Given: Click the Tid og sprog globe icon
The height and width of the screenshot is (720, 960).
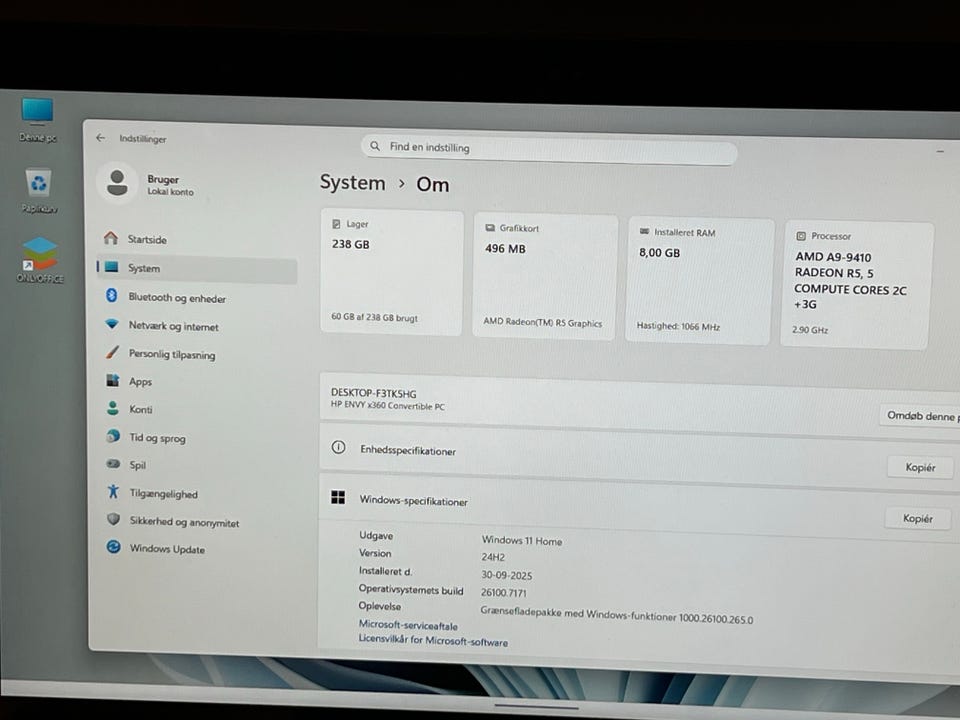Looking at the screenshot, I should click(x=113, y=436).
